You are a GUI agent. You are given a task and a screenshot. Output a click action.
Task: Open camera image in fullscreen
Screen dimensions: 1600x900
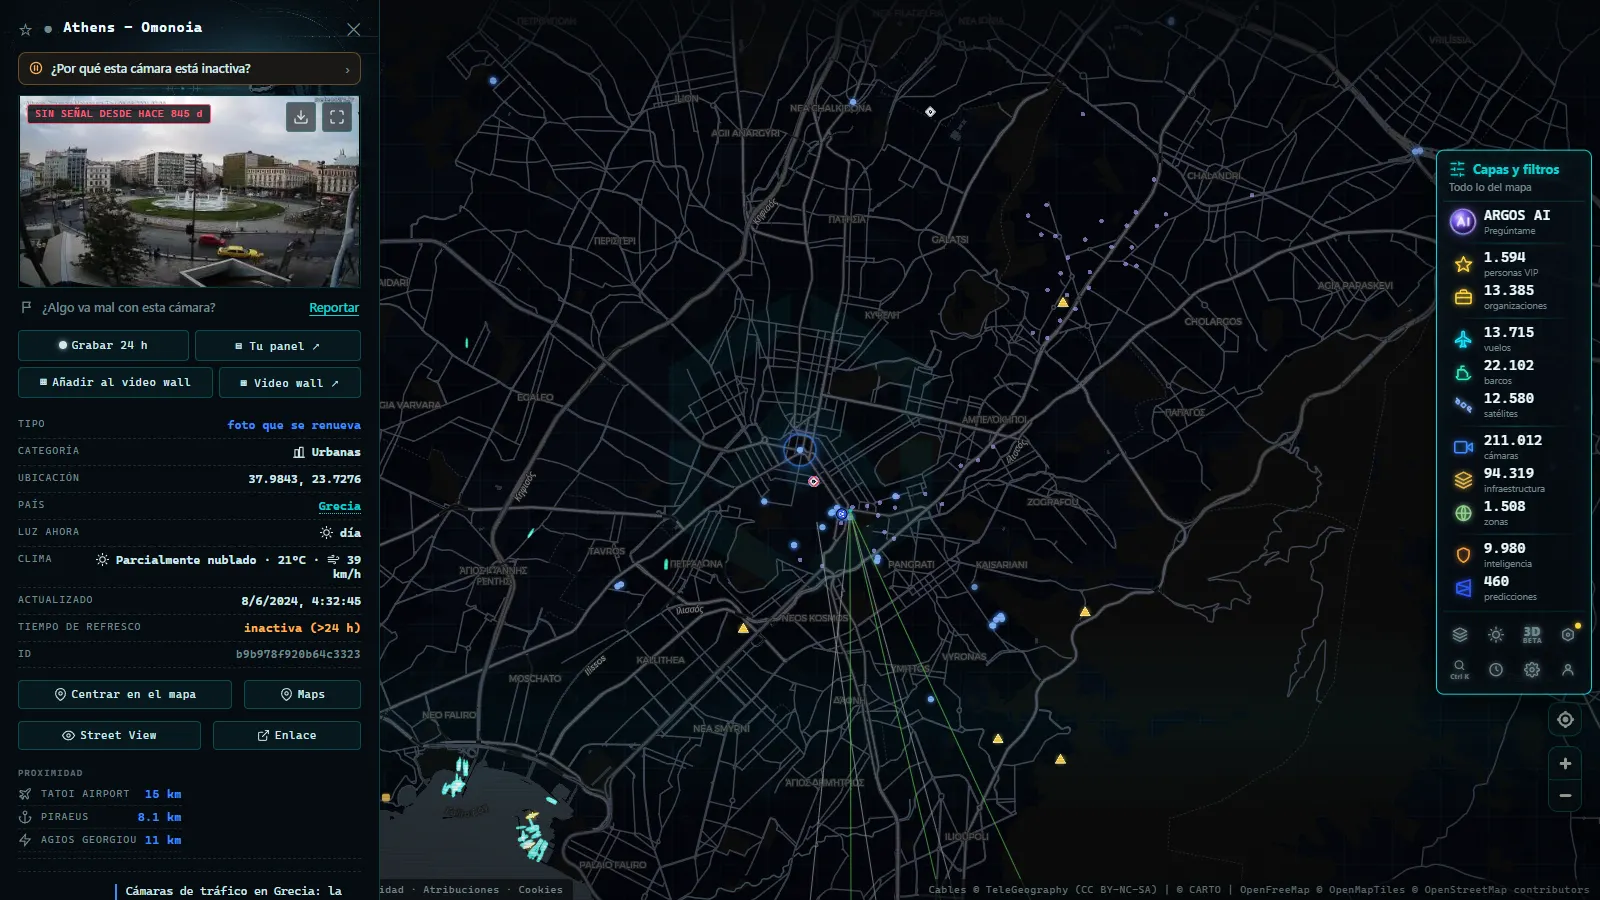coord(337,117)
